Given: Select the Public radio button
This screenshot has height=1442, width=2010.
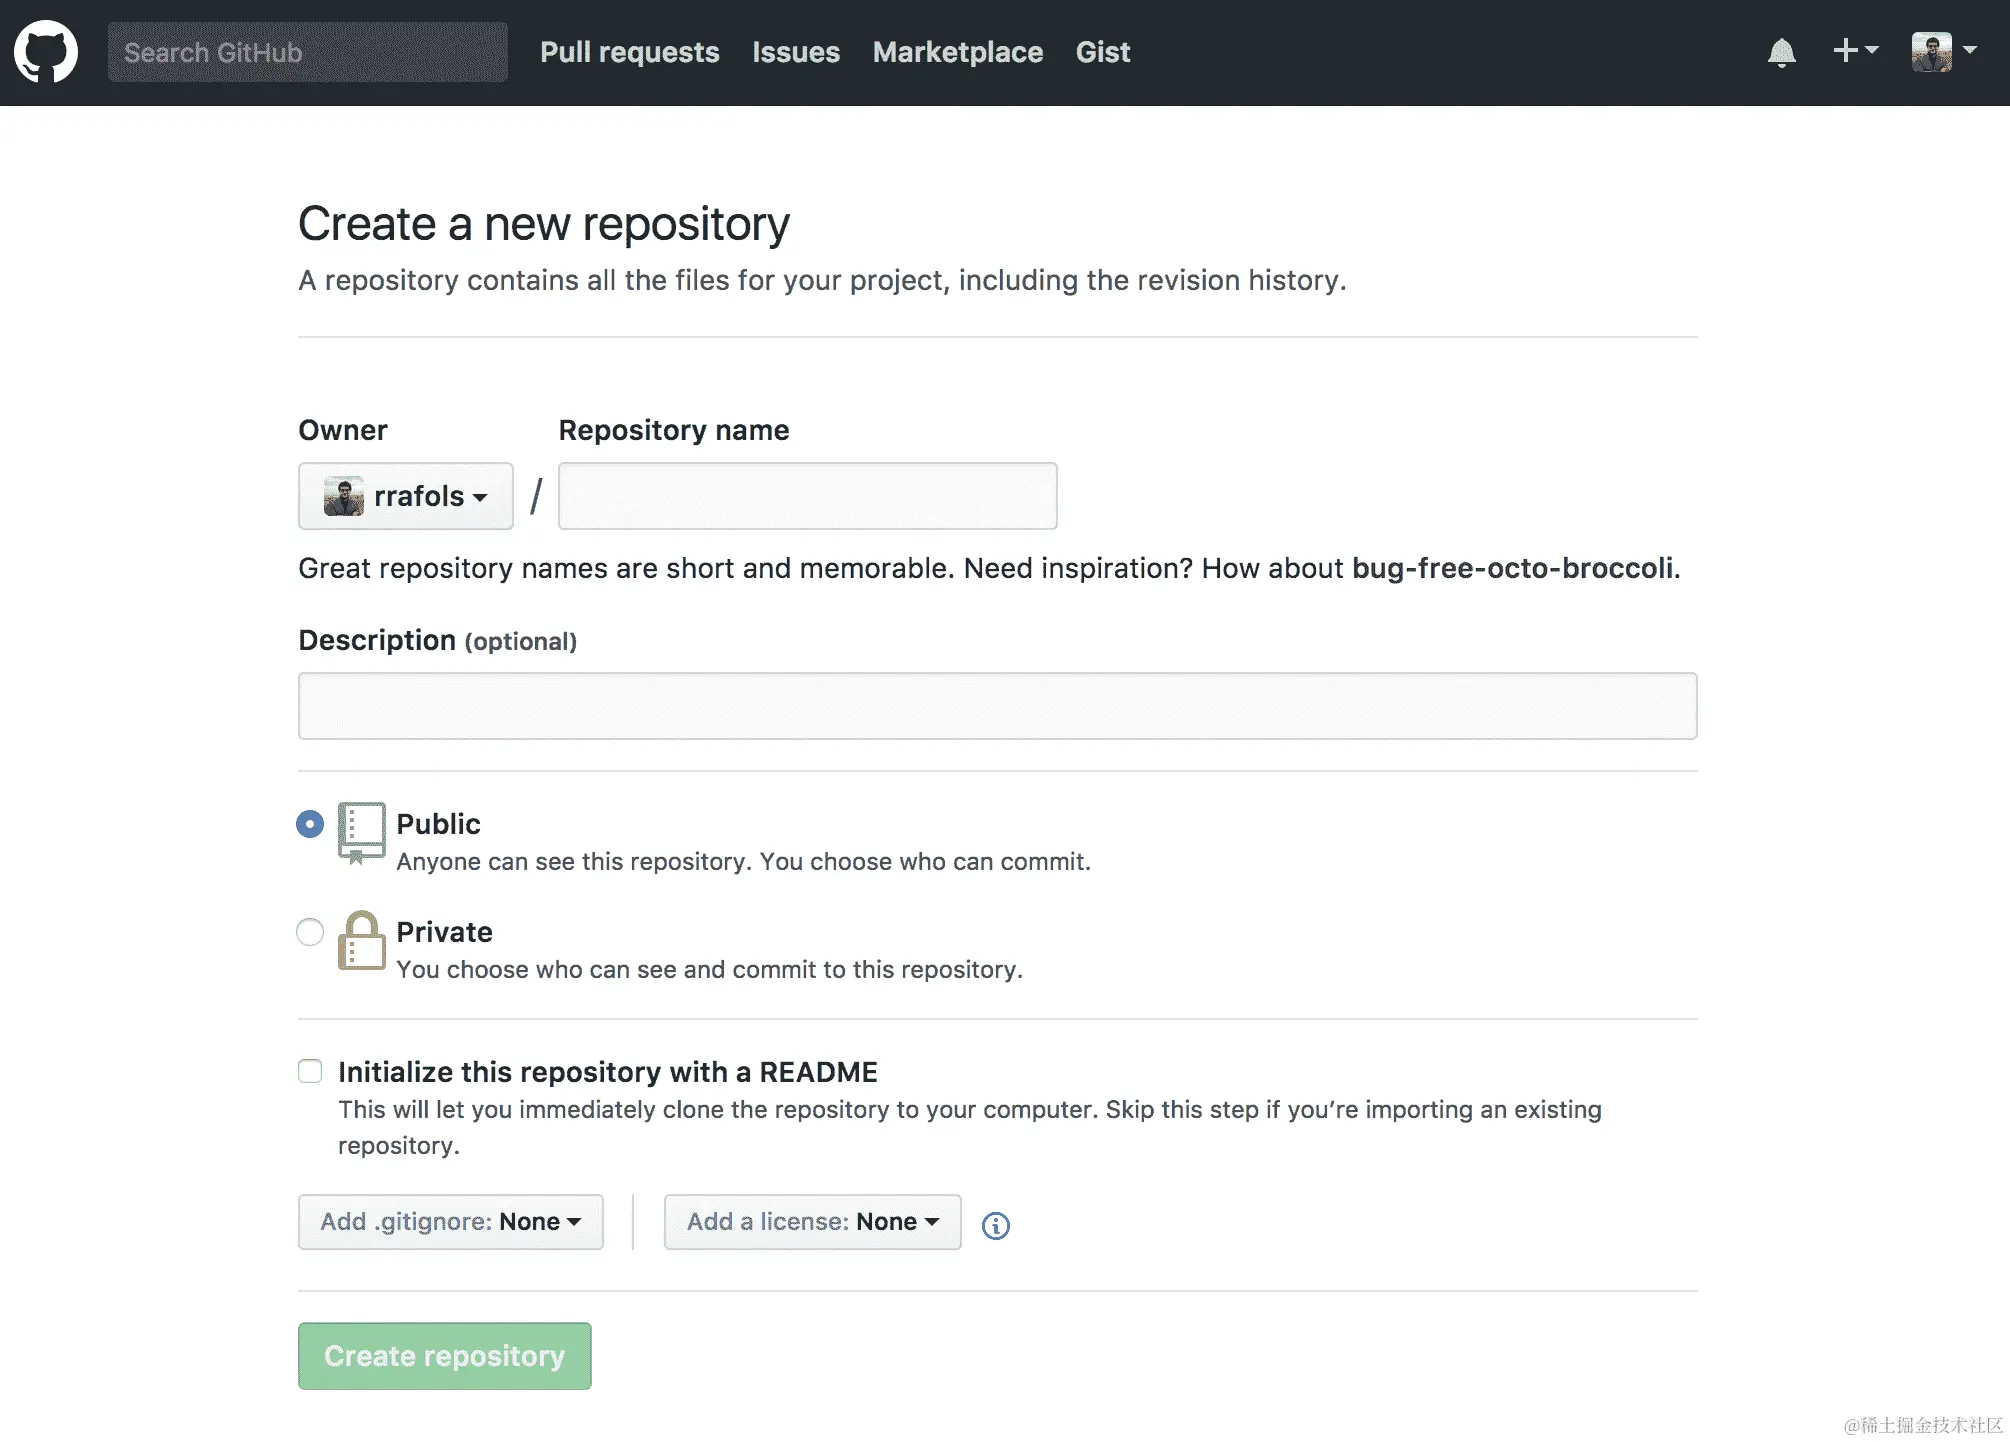Looking at the screenshot, I should (310, 824).
